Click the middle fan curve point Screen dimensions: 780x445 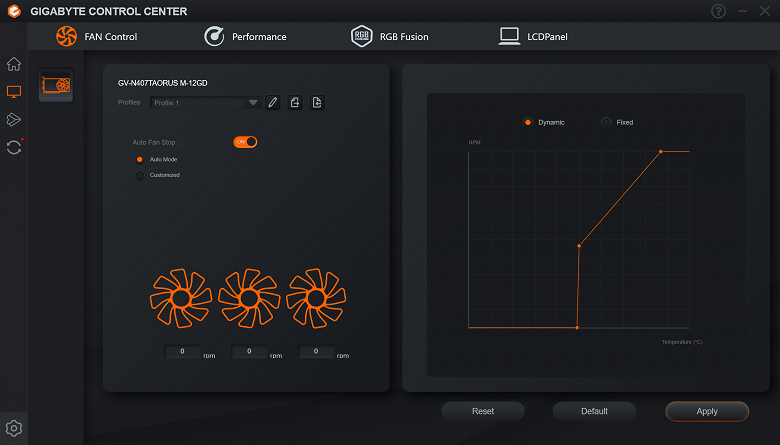click(x=579, y=246)
